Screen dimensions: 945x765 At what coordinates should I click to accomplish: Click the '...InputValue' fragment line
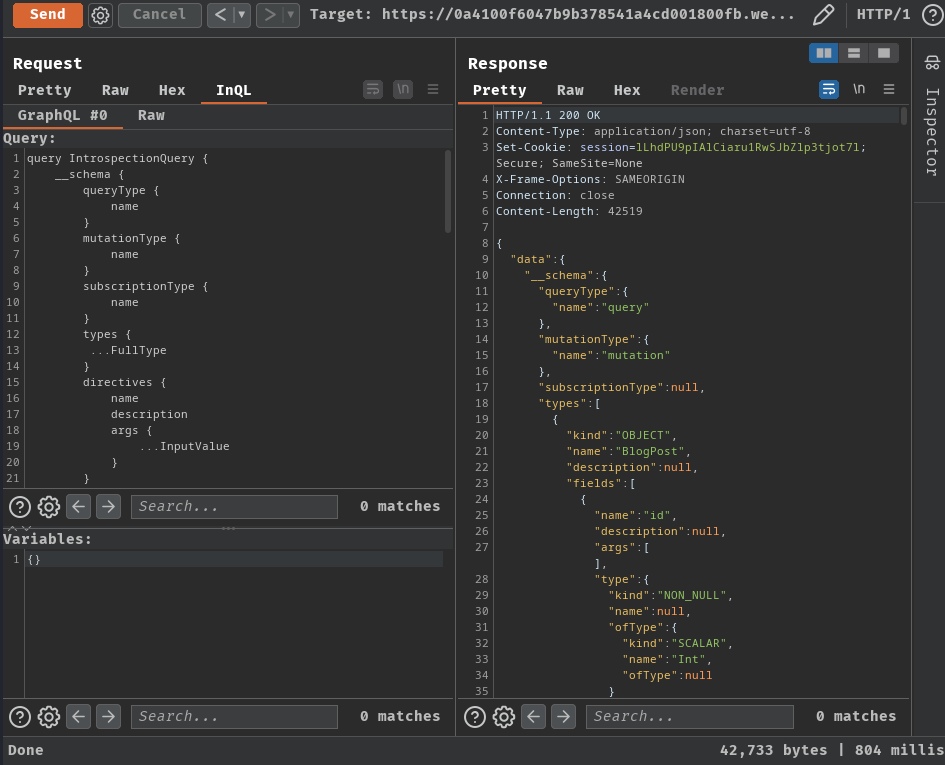185,447
